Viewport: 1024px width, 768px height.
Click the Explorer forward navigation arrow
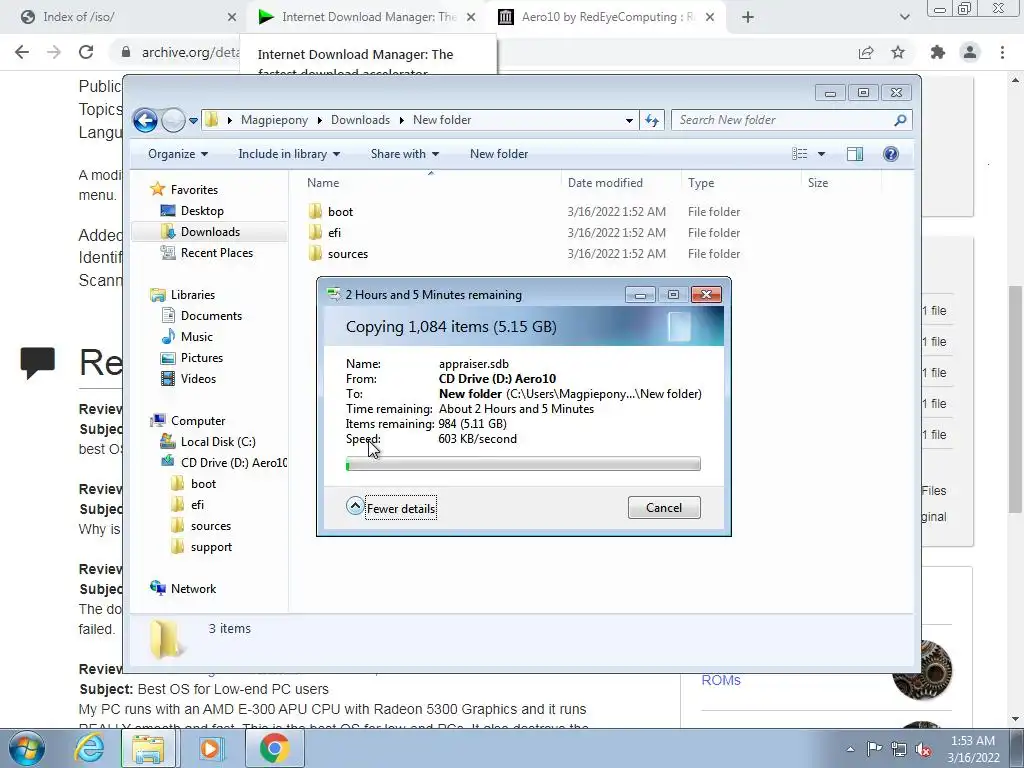pos(173,120)
